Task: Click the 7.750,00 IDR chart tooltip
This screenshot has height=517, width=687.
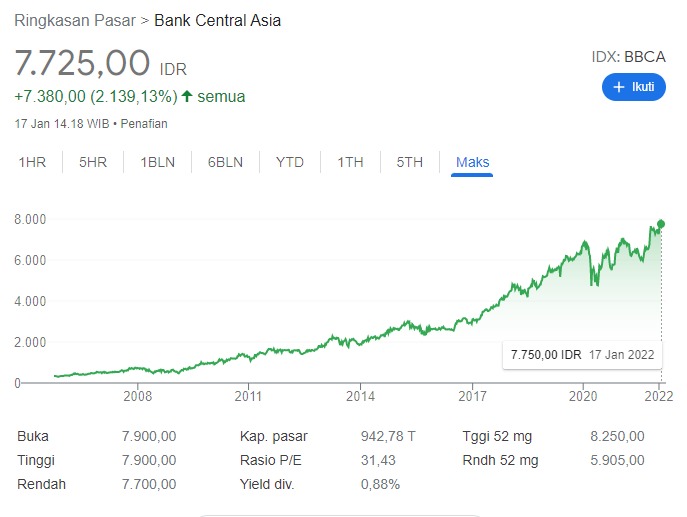Action: (x=581, y=355)
